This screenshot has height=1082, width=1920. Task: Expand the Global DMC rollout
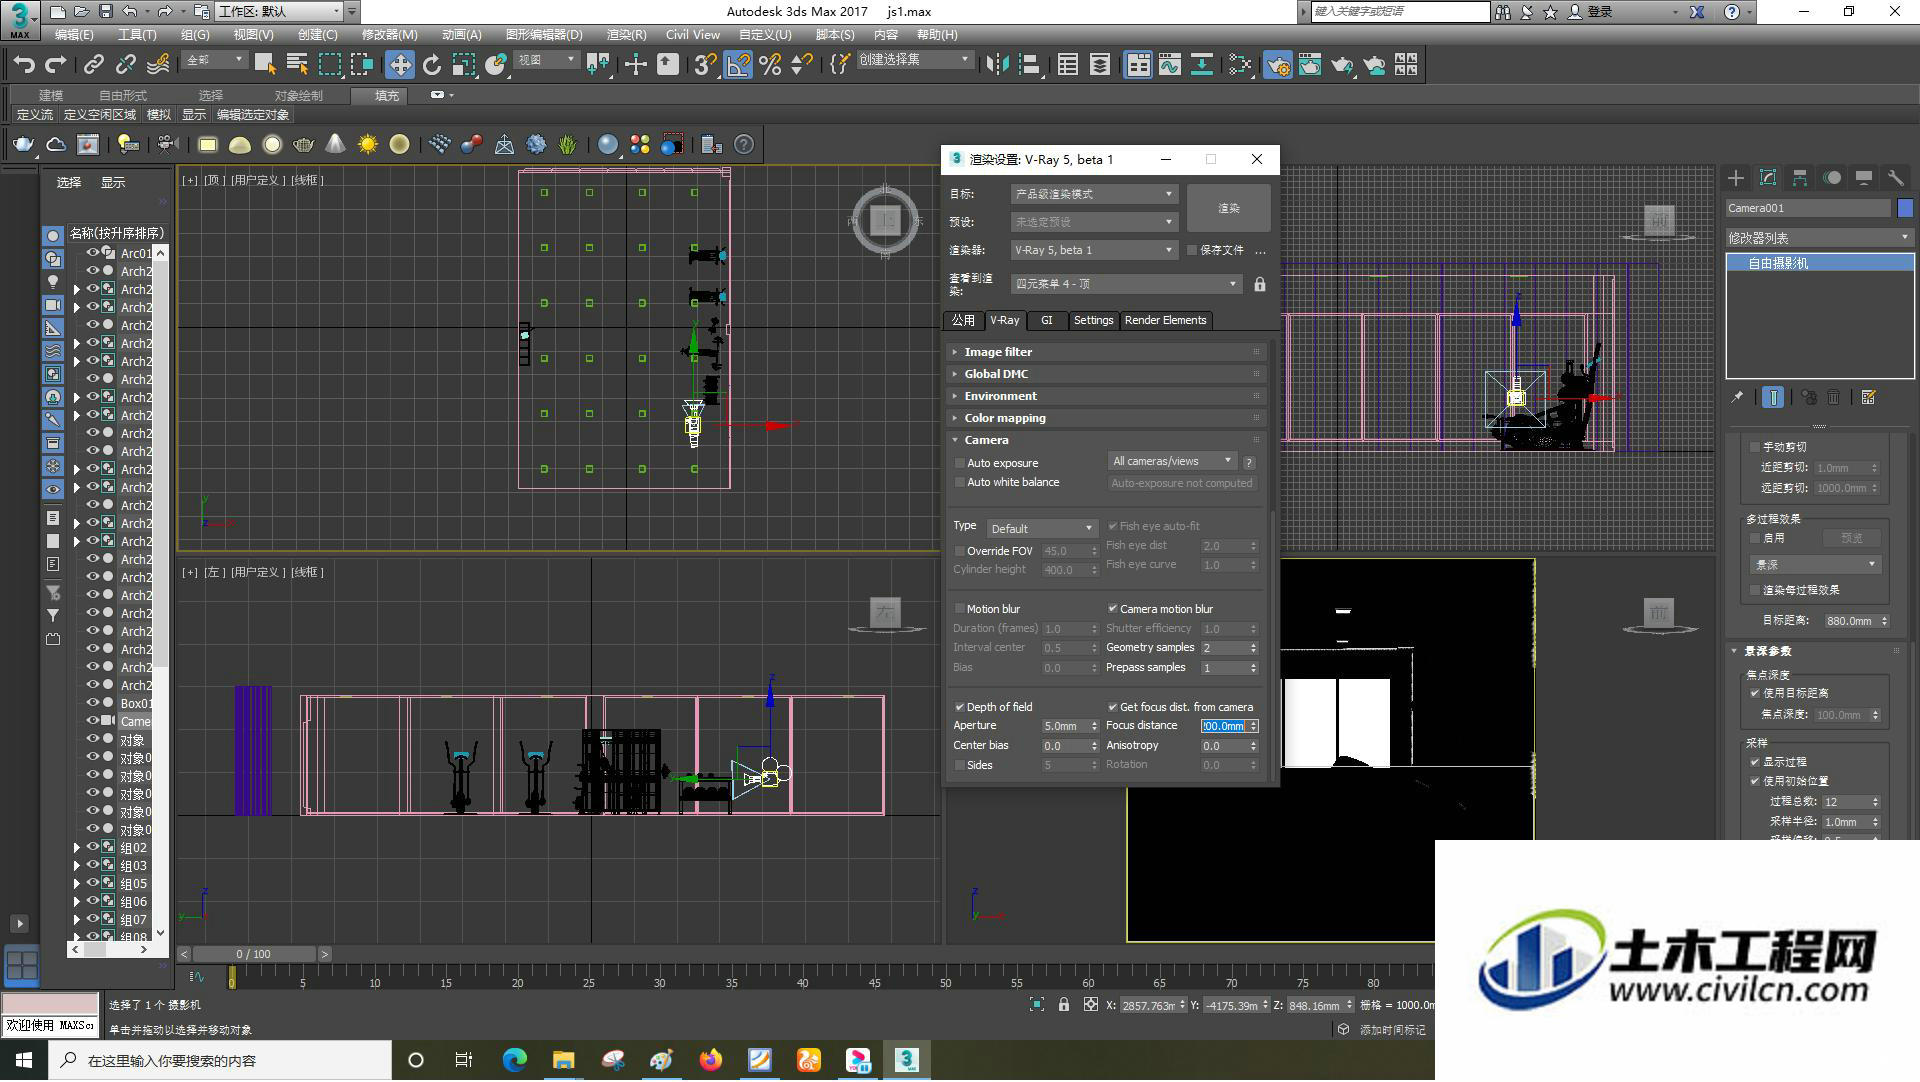tap(1107, 374)
